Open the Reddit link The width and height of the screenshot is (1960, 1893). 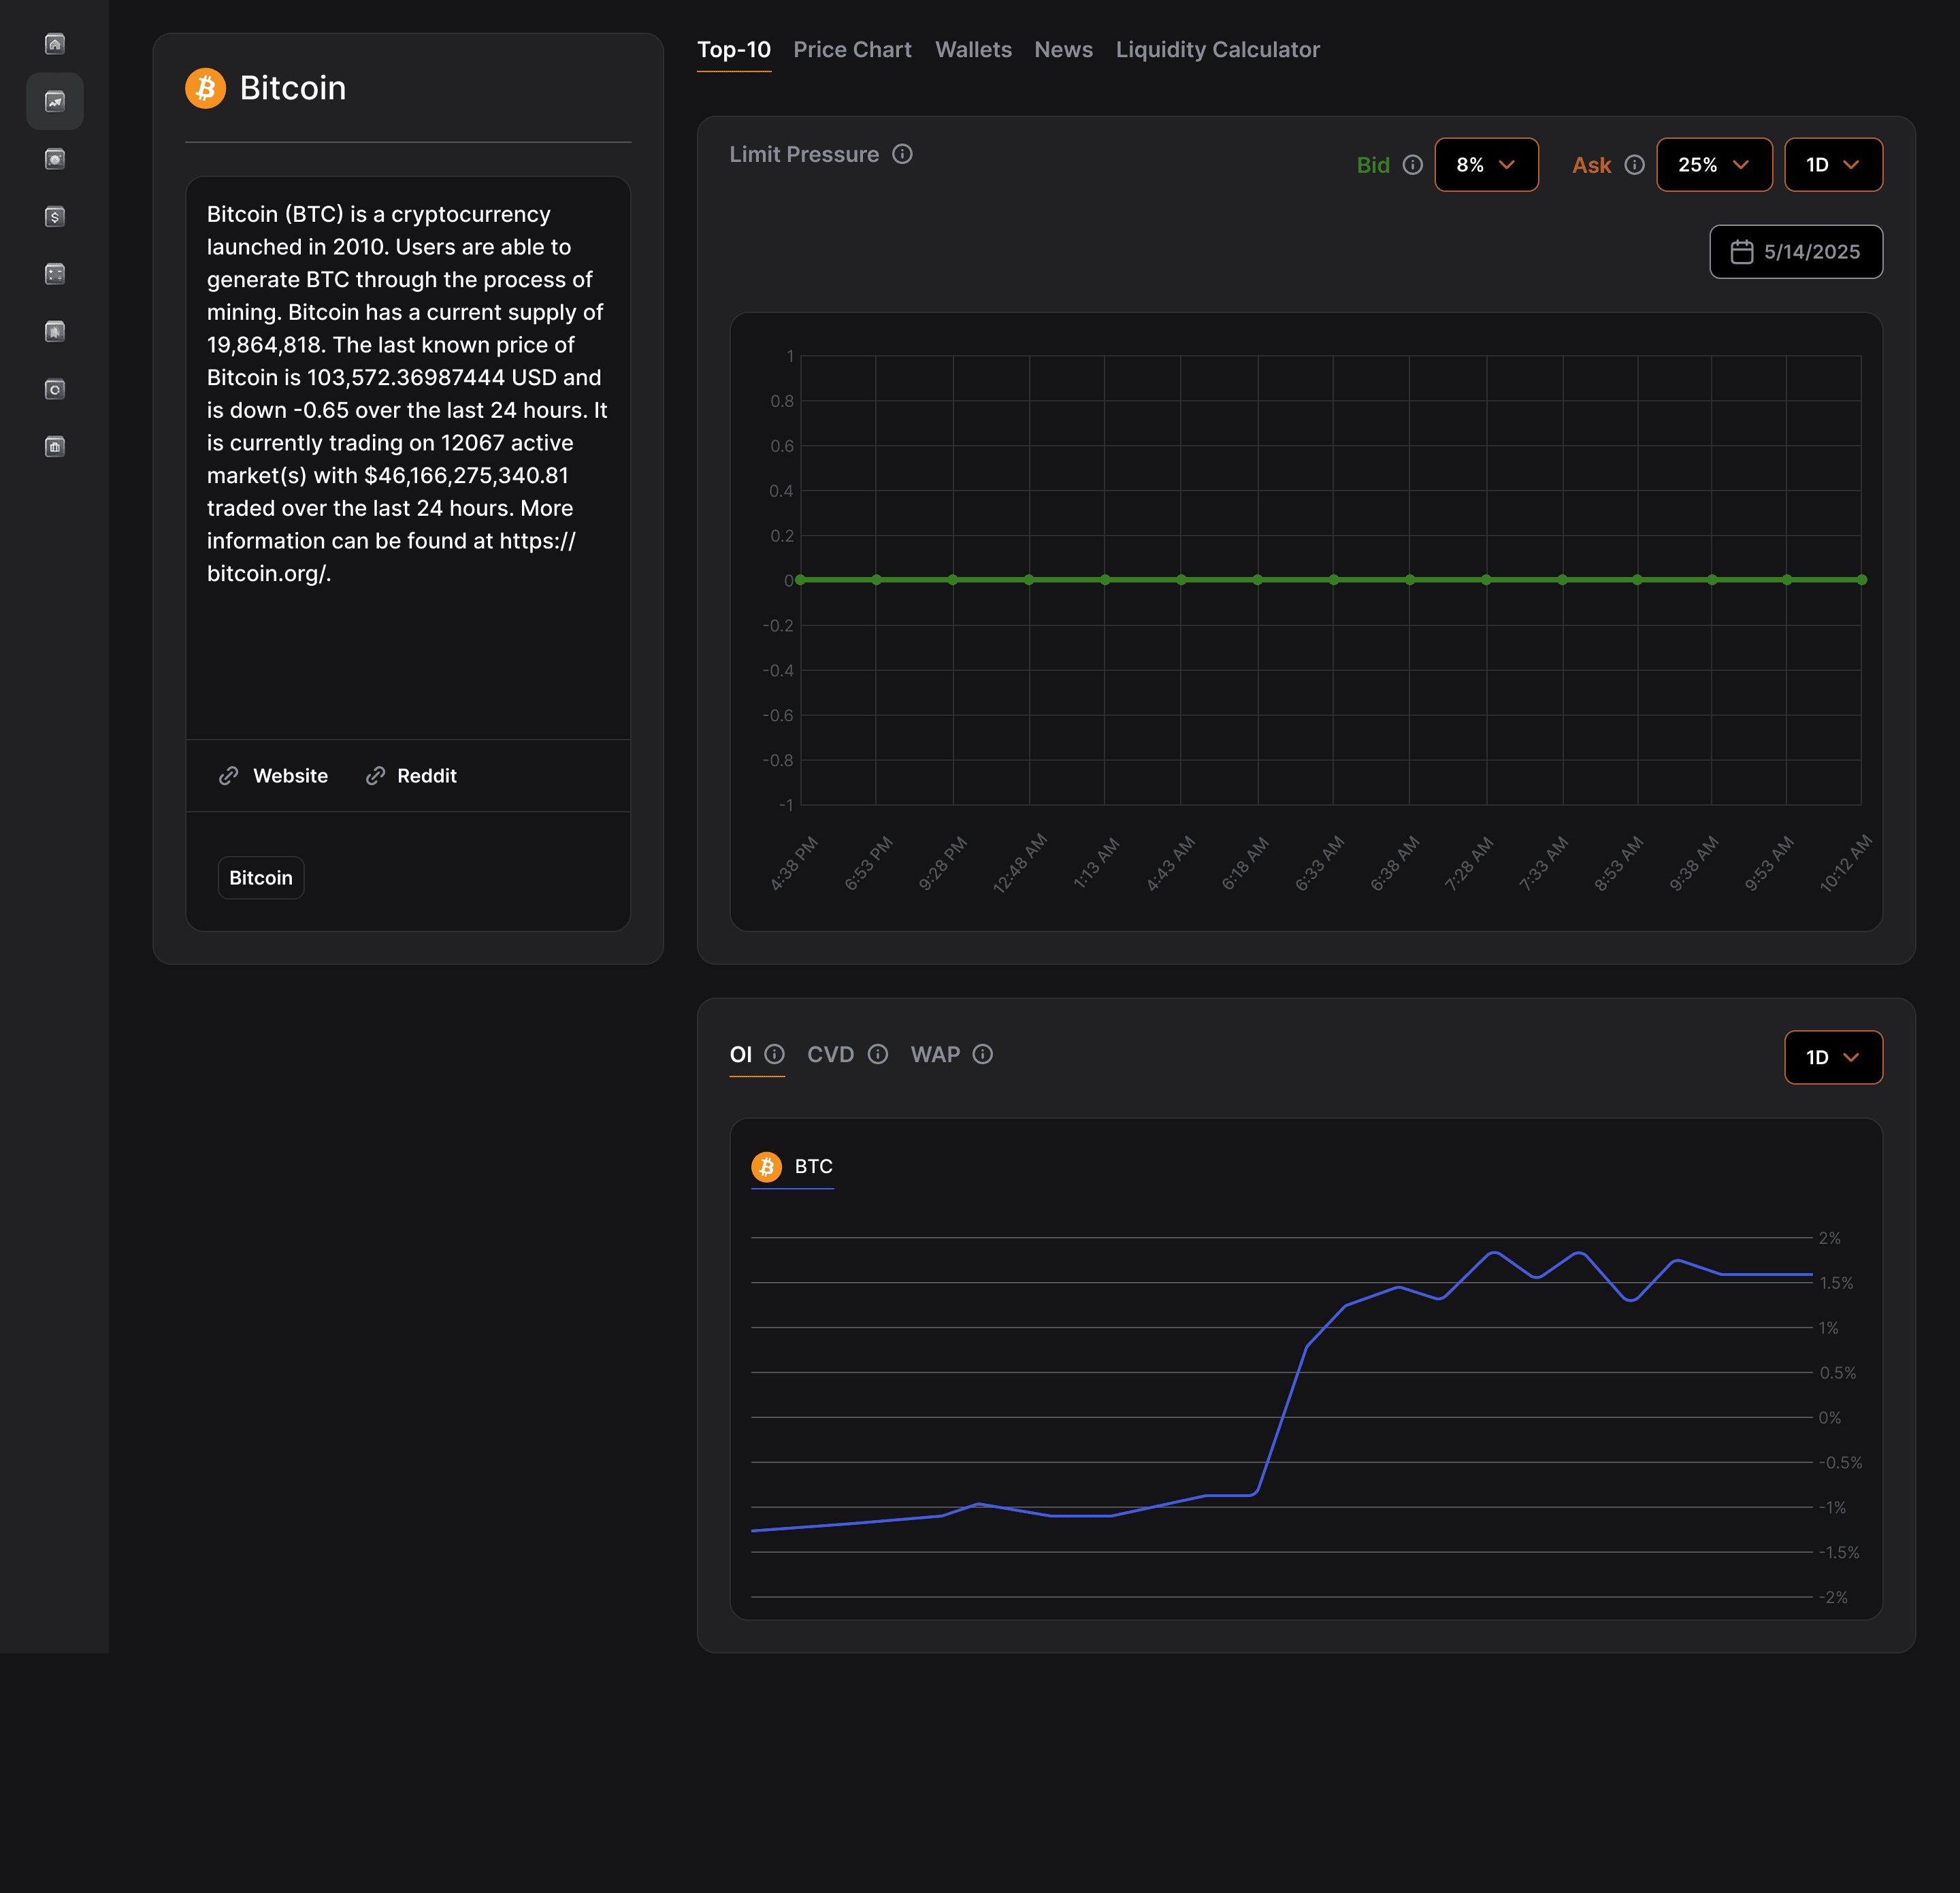pos(411,776)
